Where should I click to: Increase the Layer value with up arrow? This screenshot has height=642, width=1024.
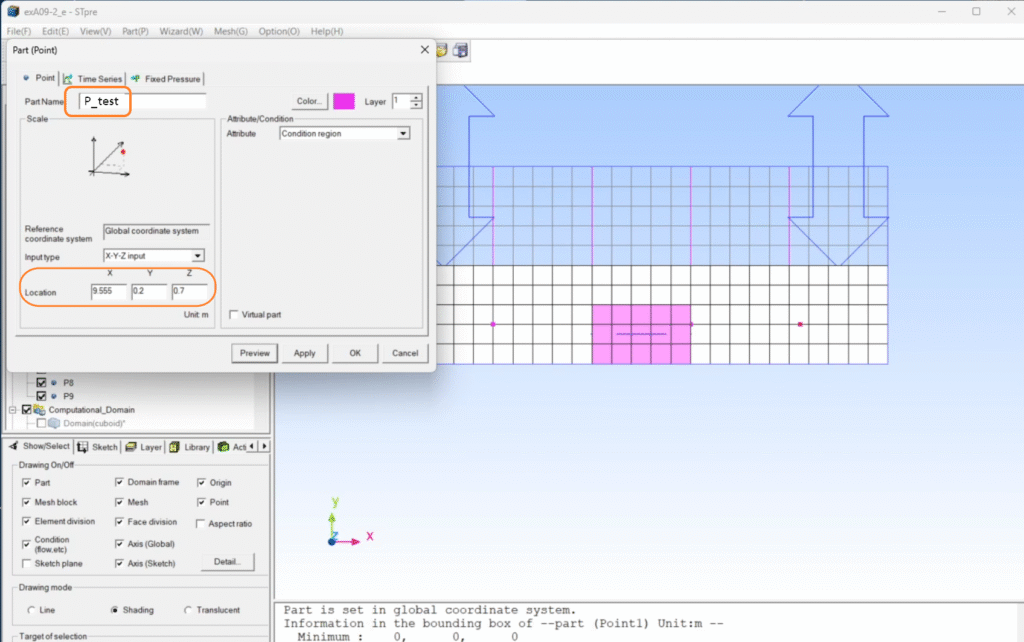point(416,97)
